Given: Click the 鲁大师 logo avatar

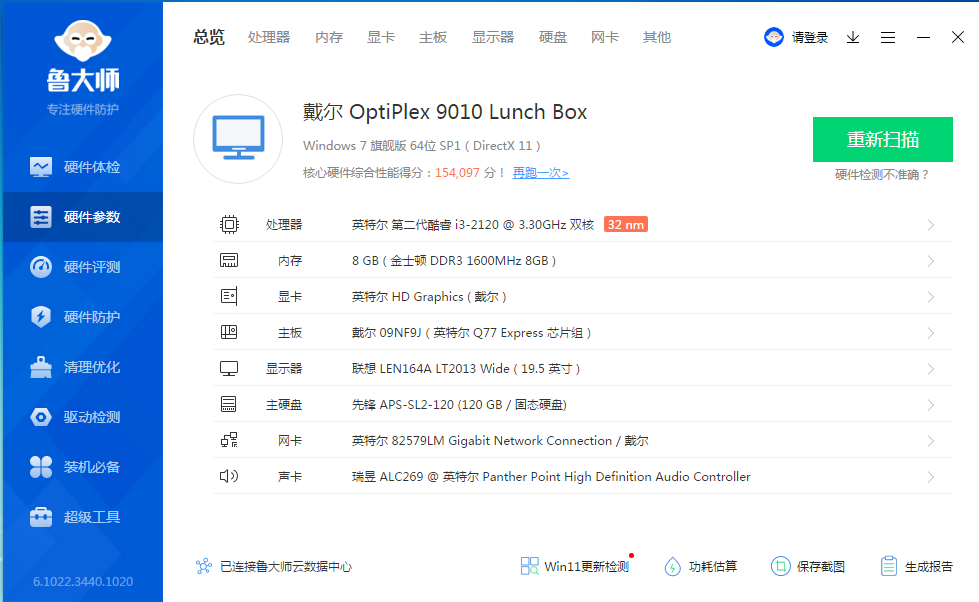Looking at the screenshot, I should (83, 40).
